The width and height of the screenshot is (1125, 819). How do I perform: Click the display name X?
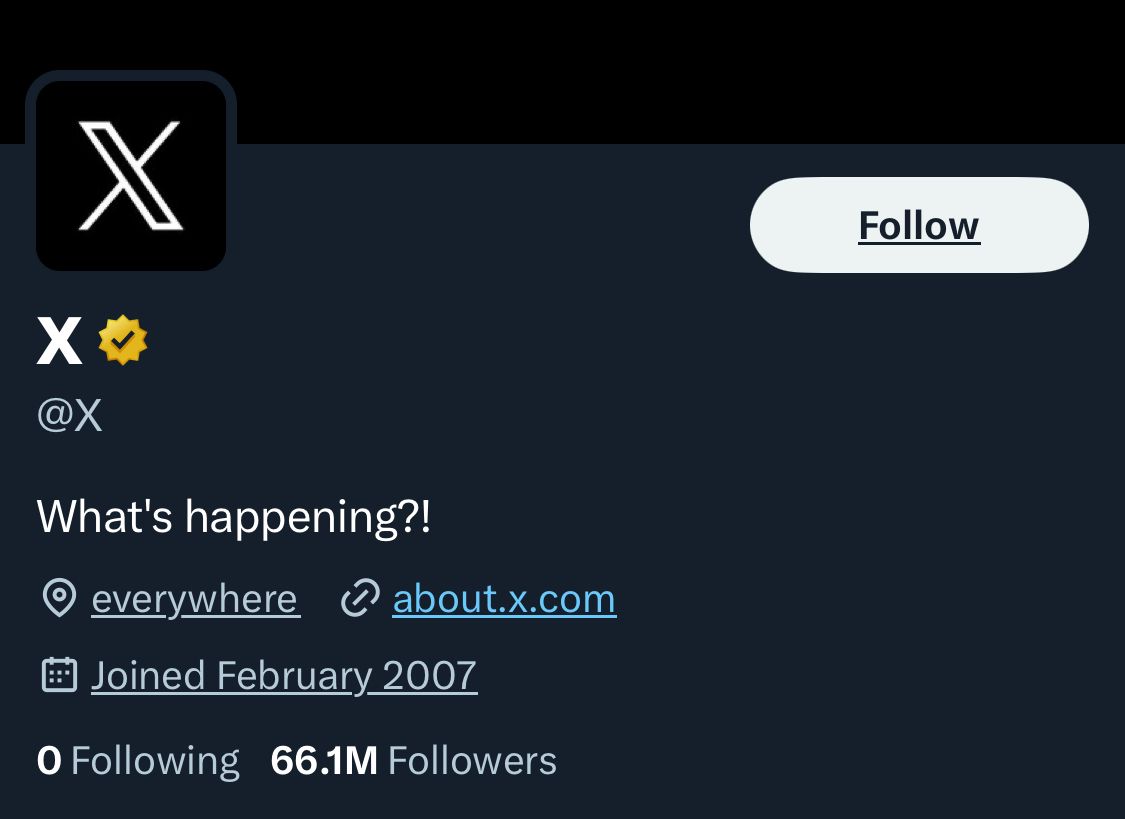click(x=58, y=340)
